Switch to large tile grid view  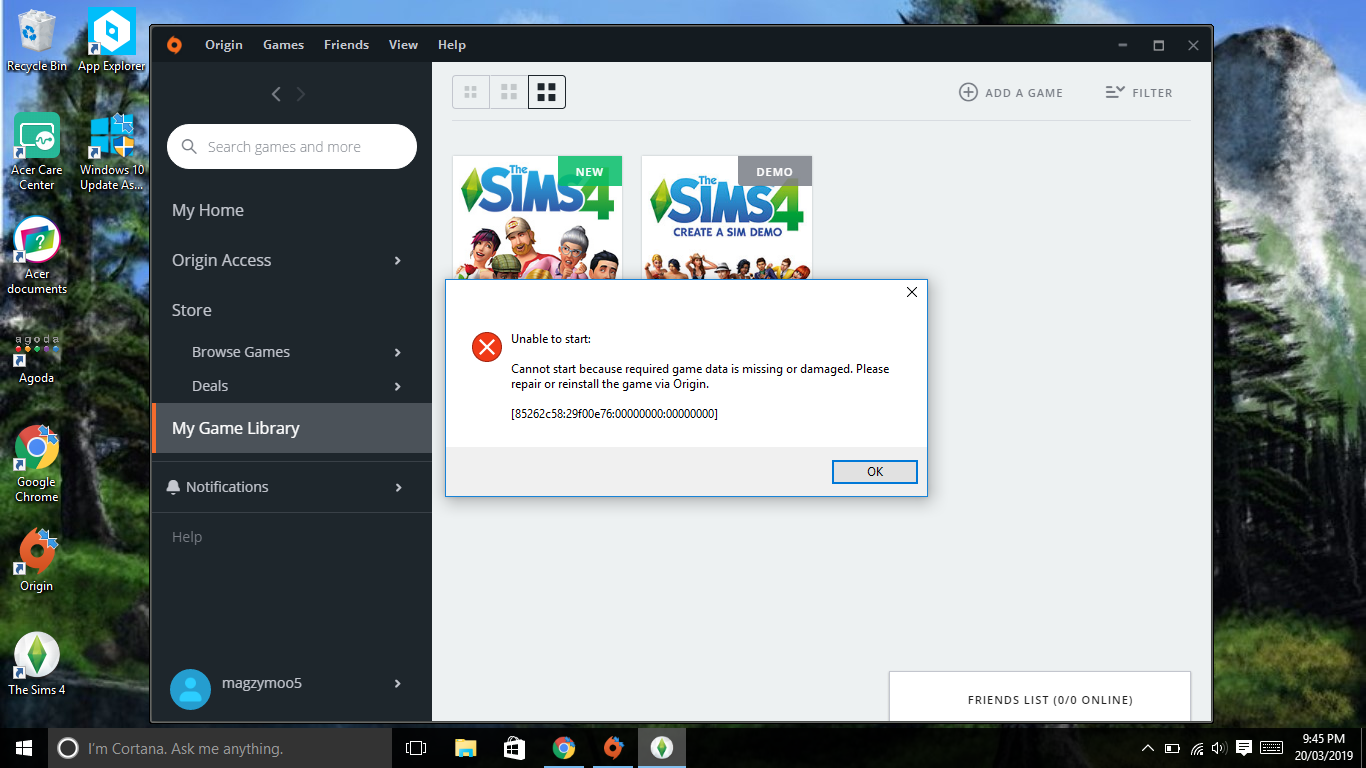[547, 92]
